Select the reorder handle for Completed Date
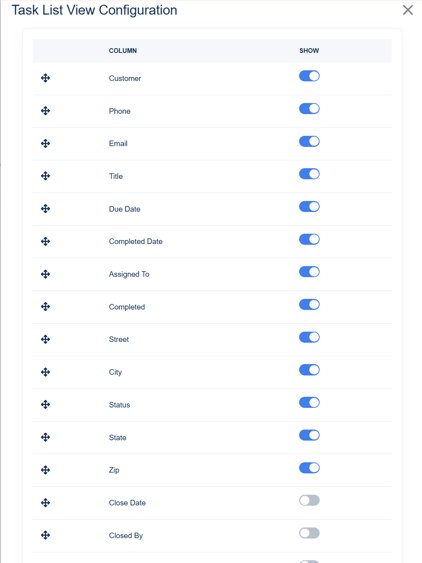The width and height of the screenshot is (422, 563). (45, 241)
